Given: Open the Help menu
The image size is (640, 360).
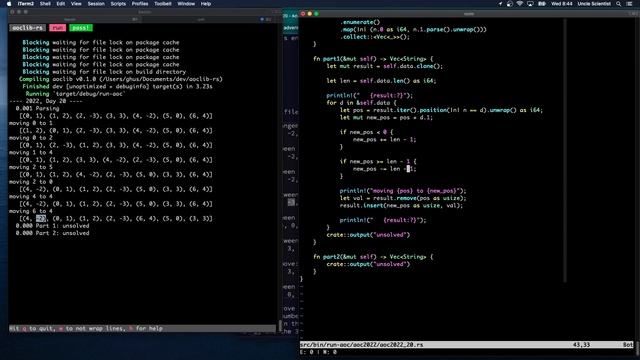Looking at the screenshot, I should 206,4.
